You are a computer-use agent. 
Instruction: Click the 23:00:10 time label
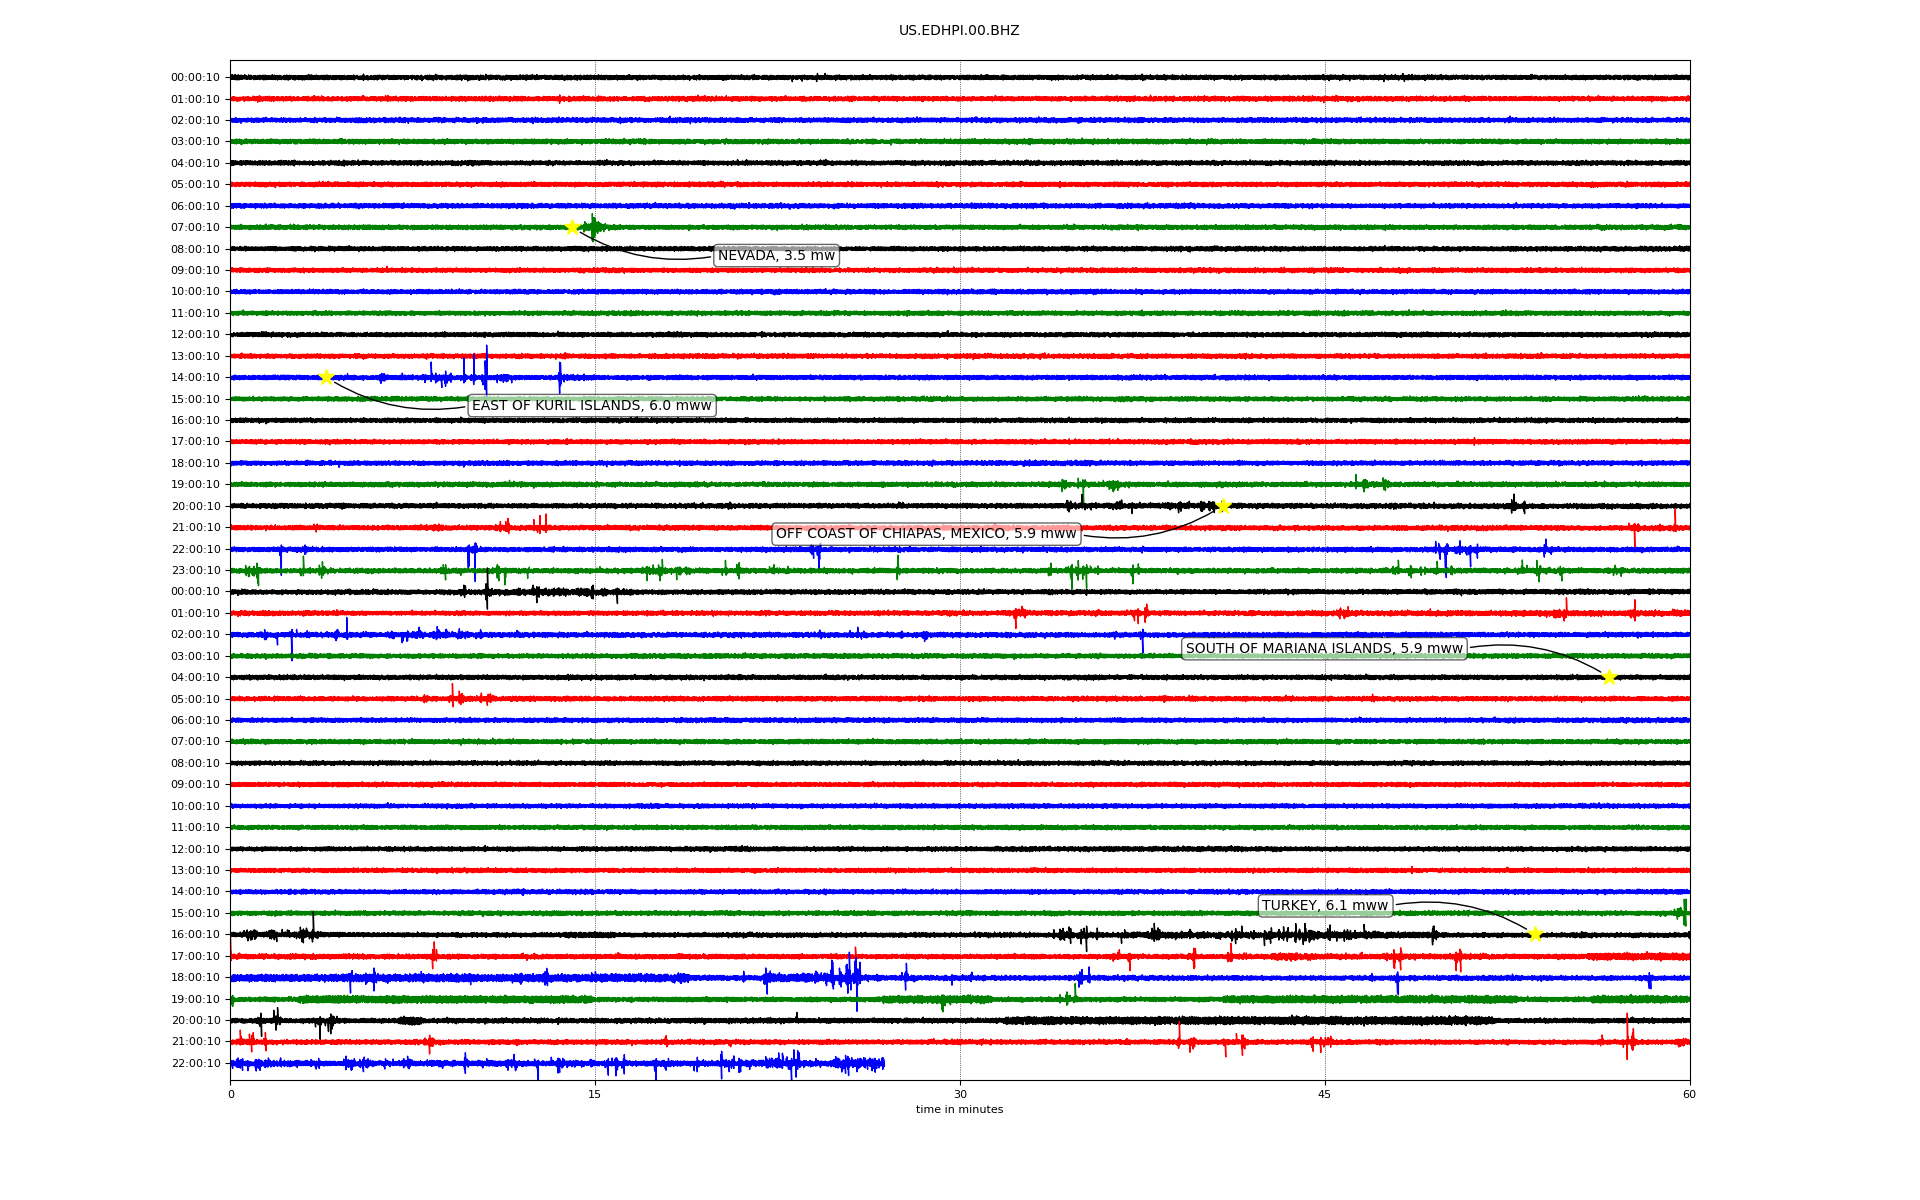click(195, 571)
